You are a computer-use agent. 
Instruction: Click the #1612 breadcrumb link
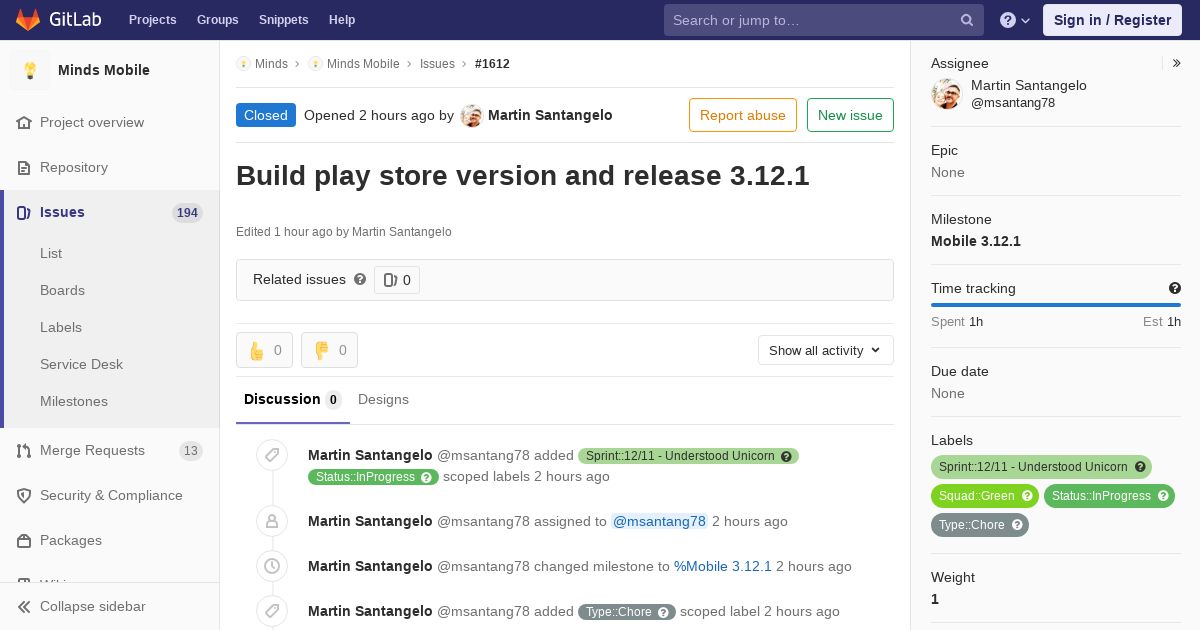492,63
